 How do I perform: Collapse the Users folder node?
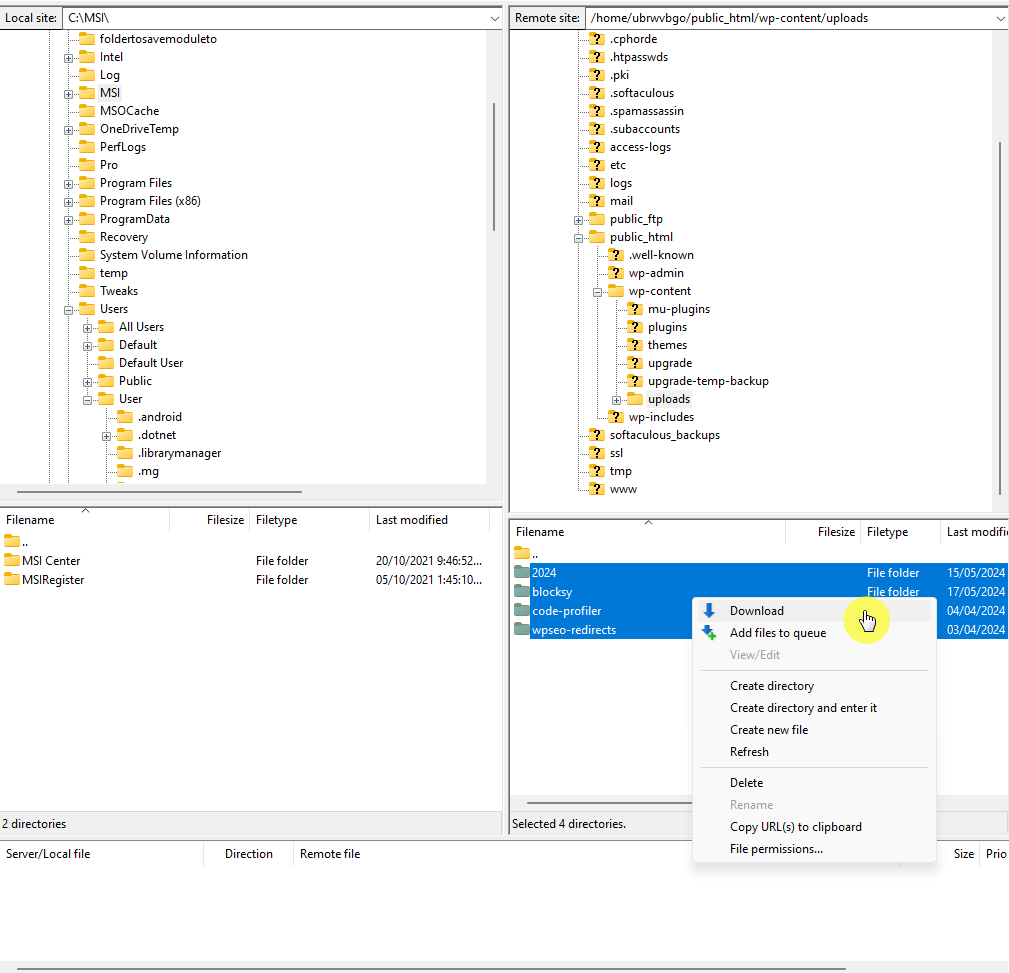point(68,310)
